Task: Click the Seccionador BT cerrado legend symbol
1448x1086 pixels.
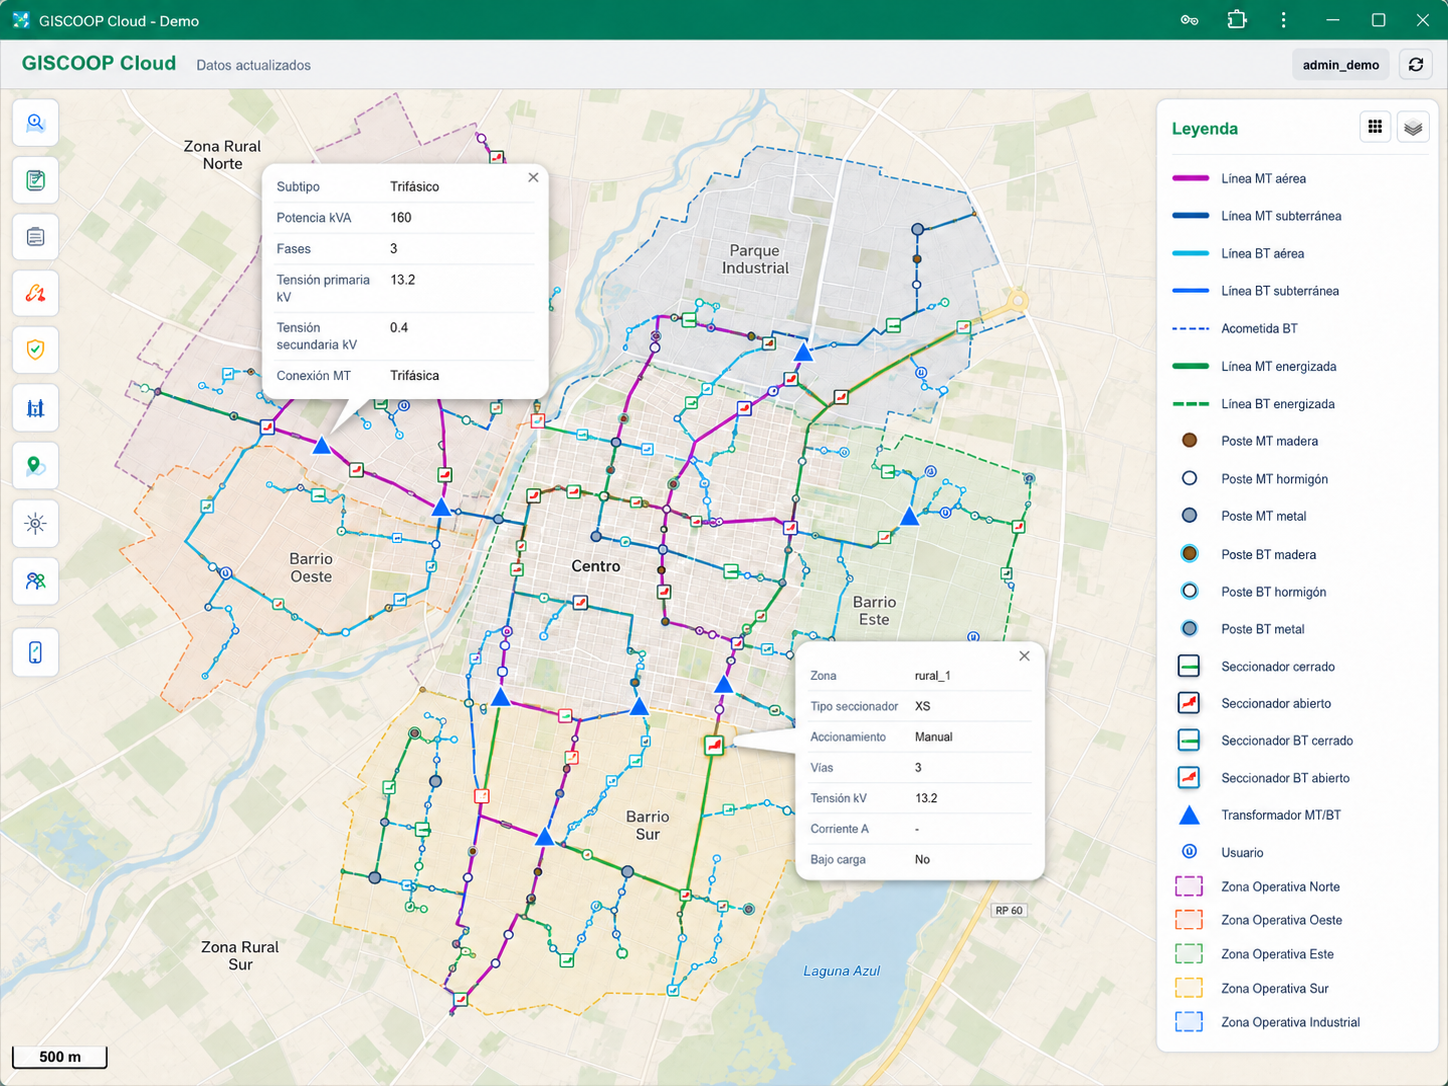Action: [x=1189, y=740]
